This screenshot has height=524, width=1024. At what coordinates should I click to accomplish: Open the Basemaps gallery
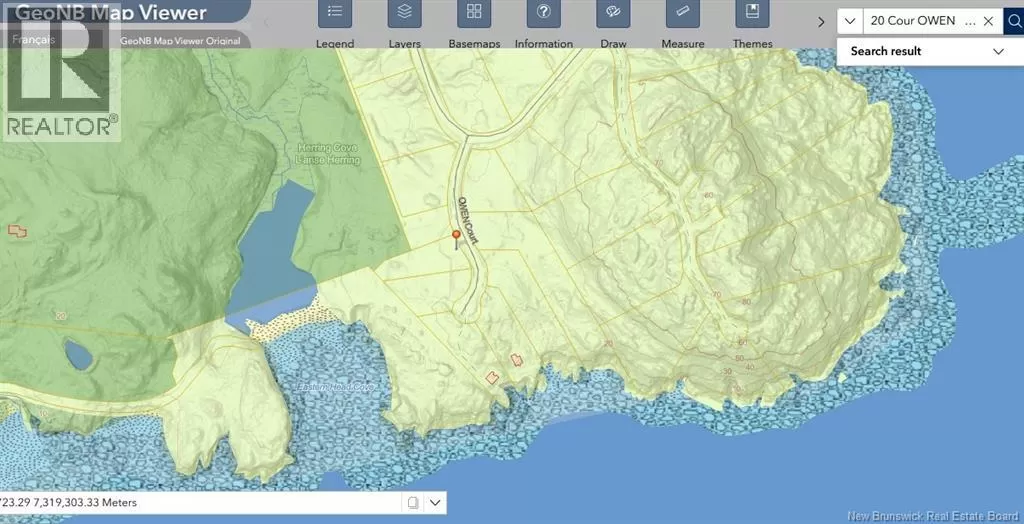[474, 14]
